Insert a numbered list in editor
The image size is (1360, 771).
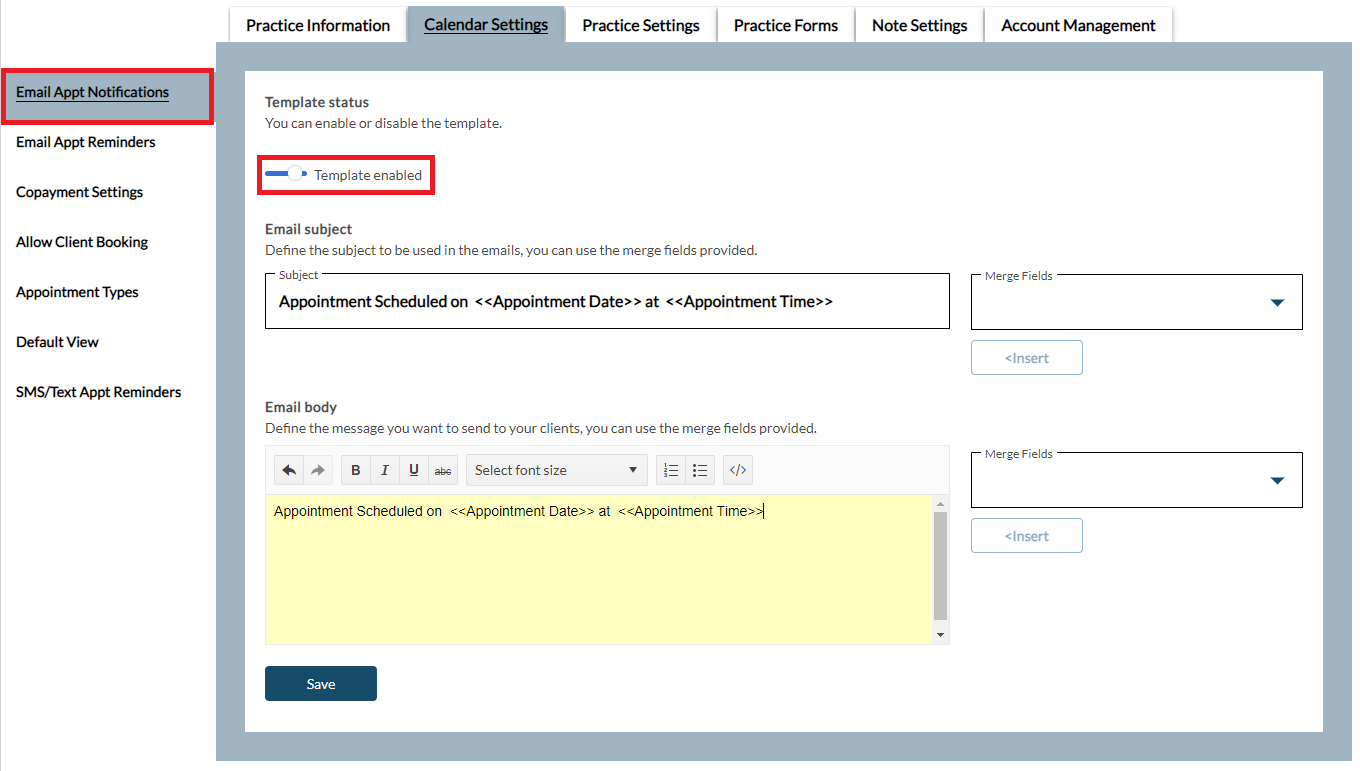click(672, 470)
